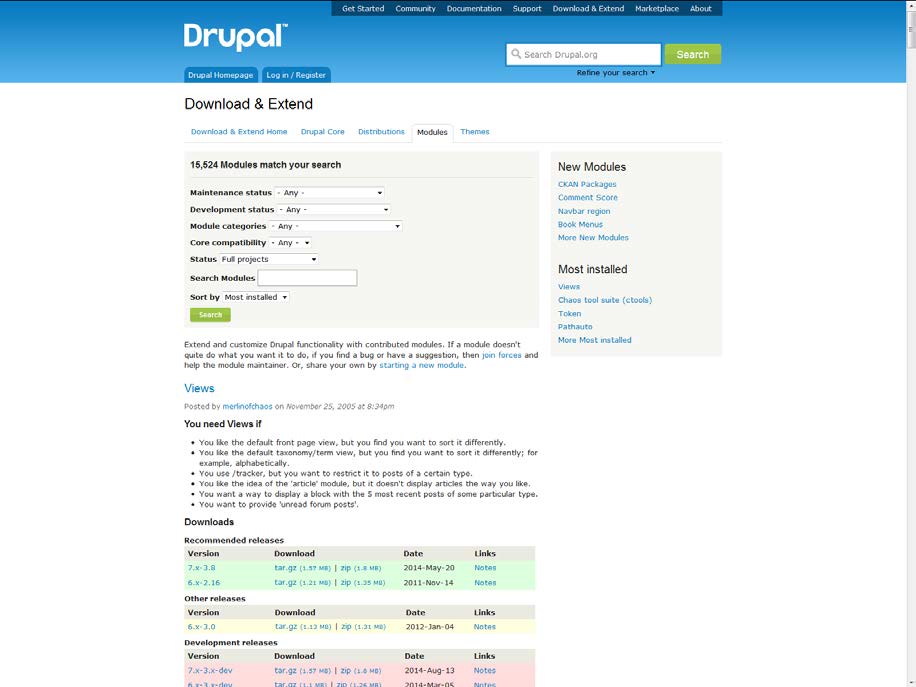Open CKAN Packages under New Modules

point(587,184)
